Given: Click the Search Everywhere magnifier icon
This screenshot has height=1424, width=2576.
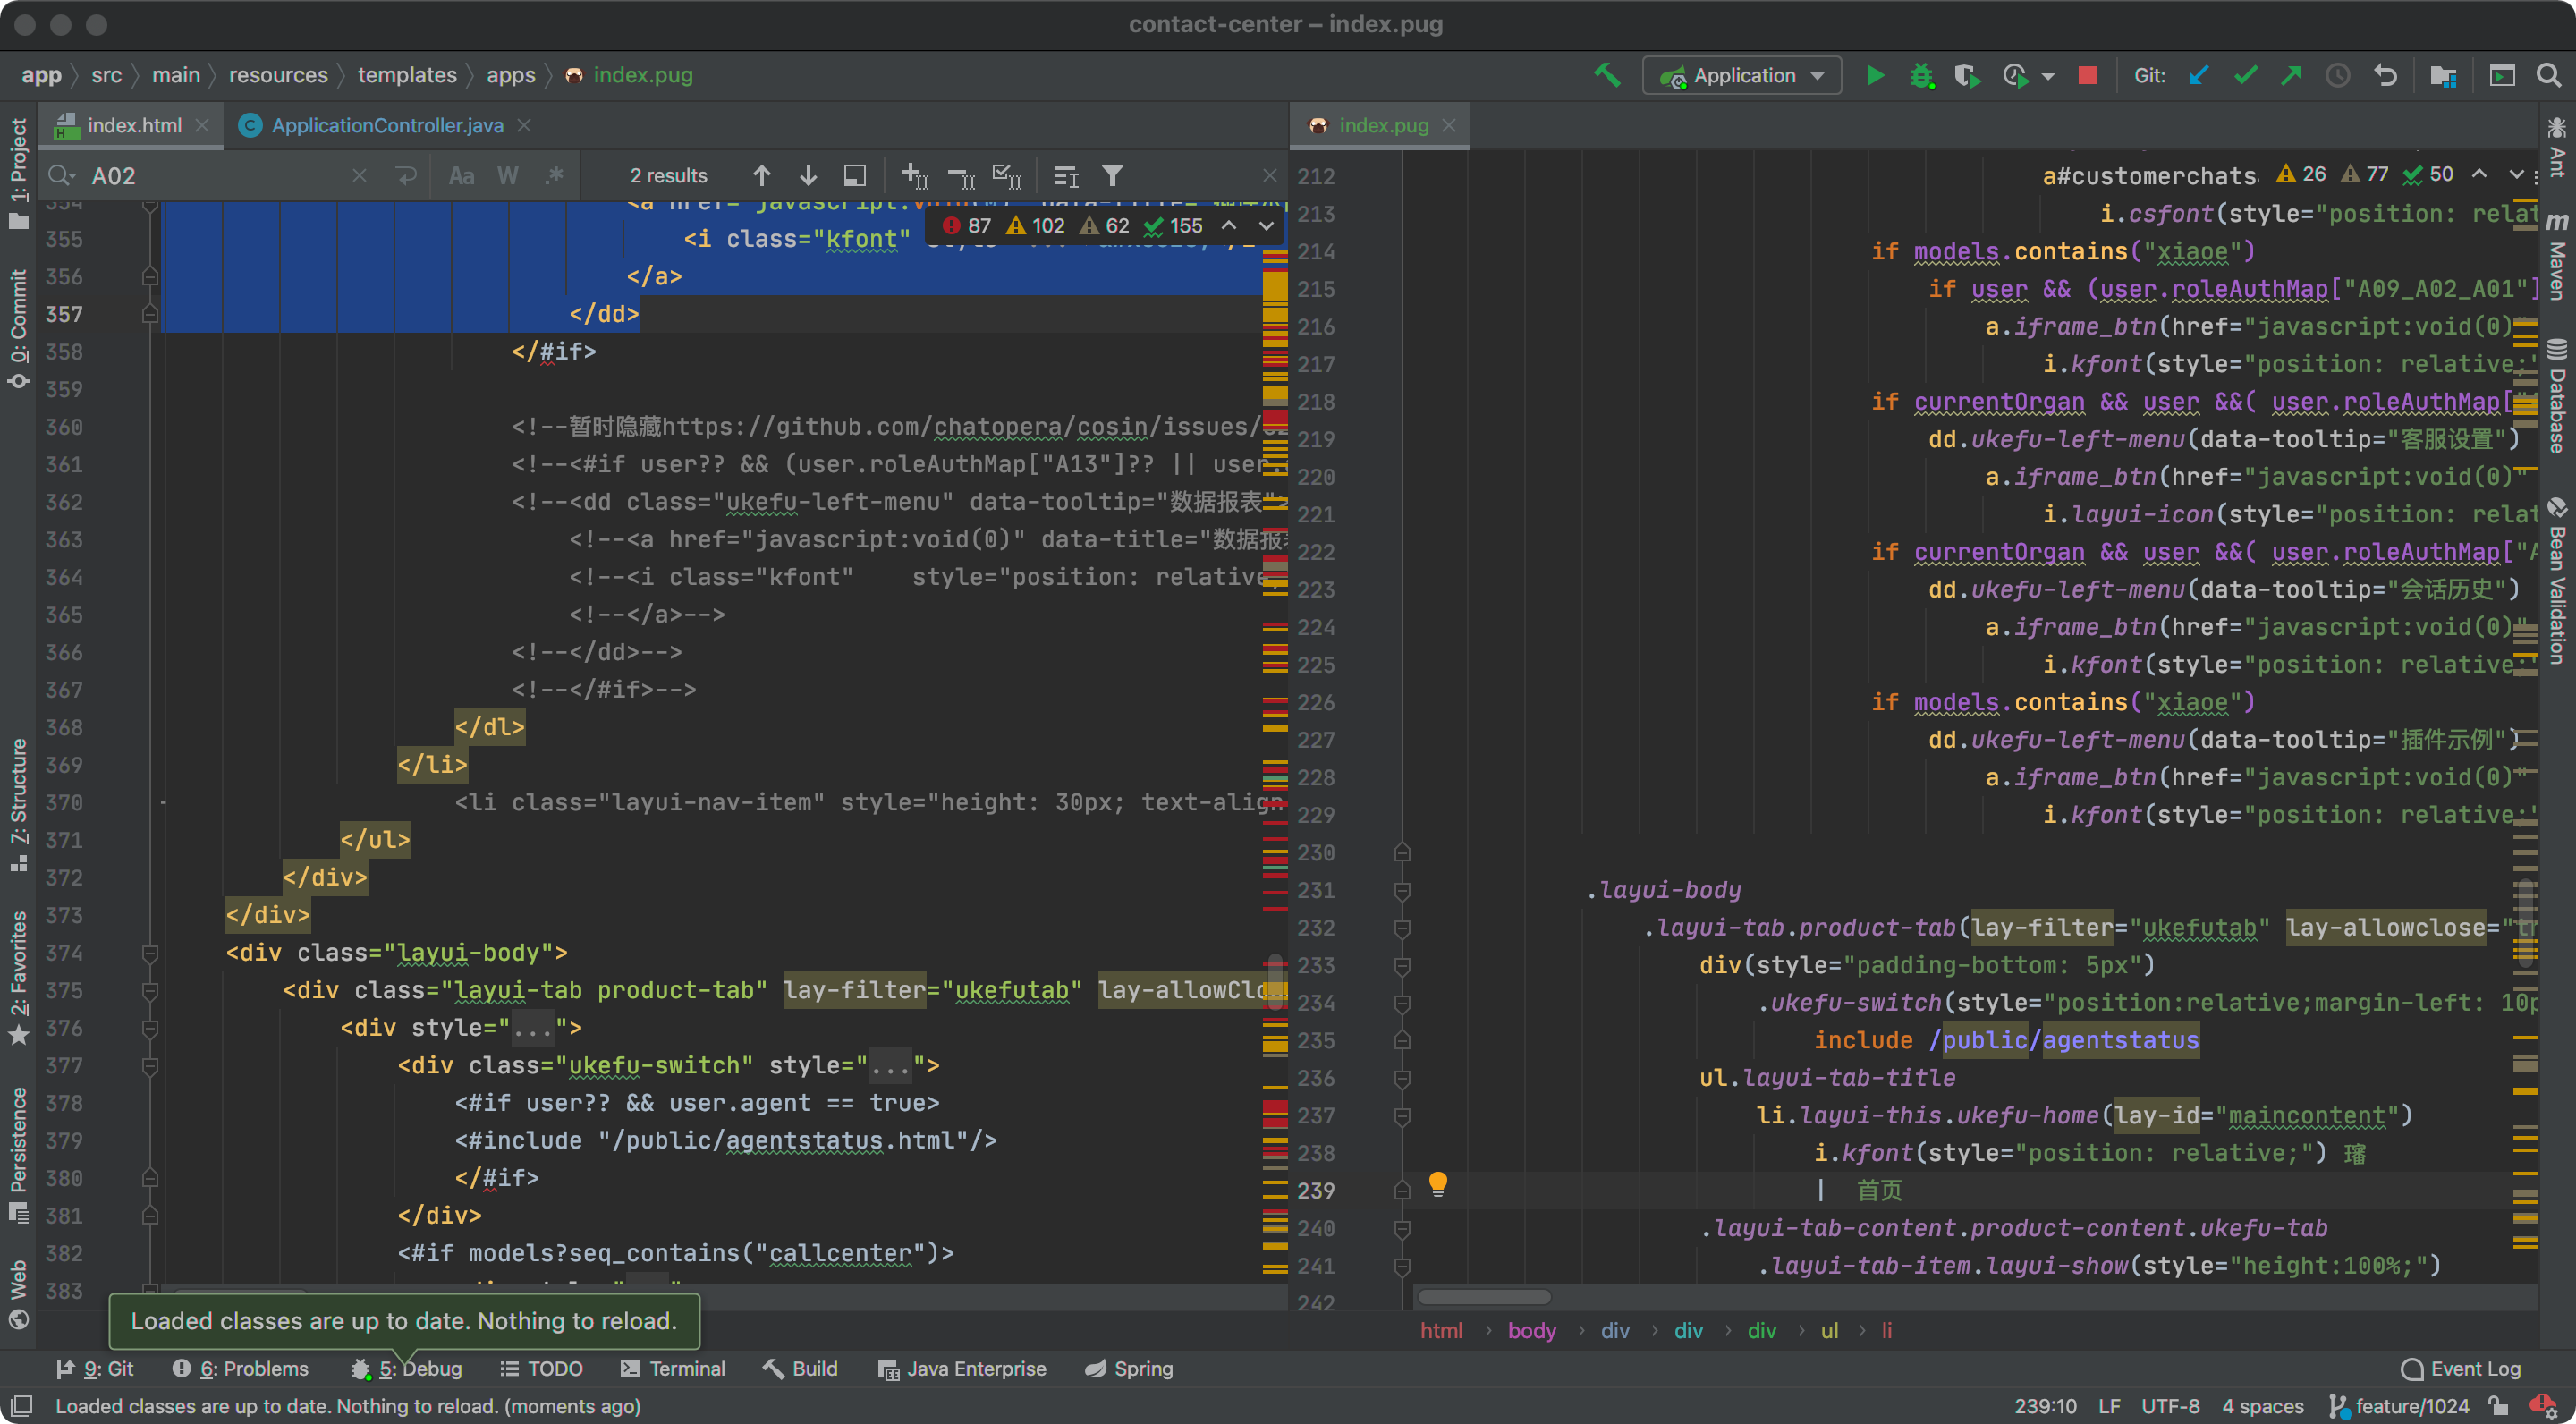Looking at the screenshot, I should click(2549, 75).
